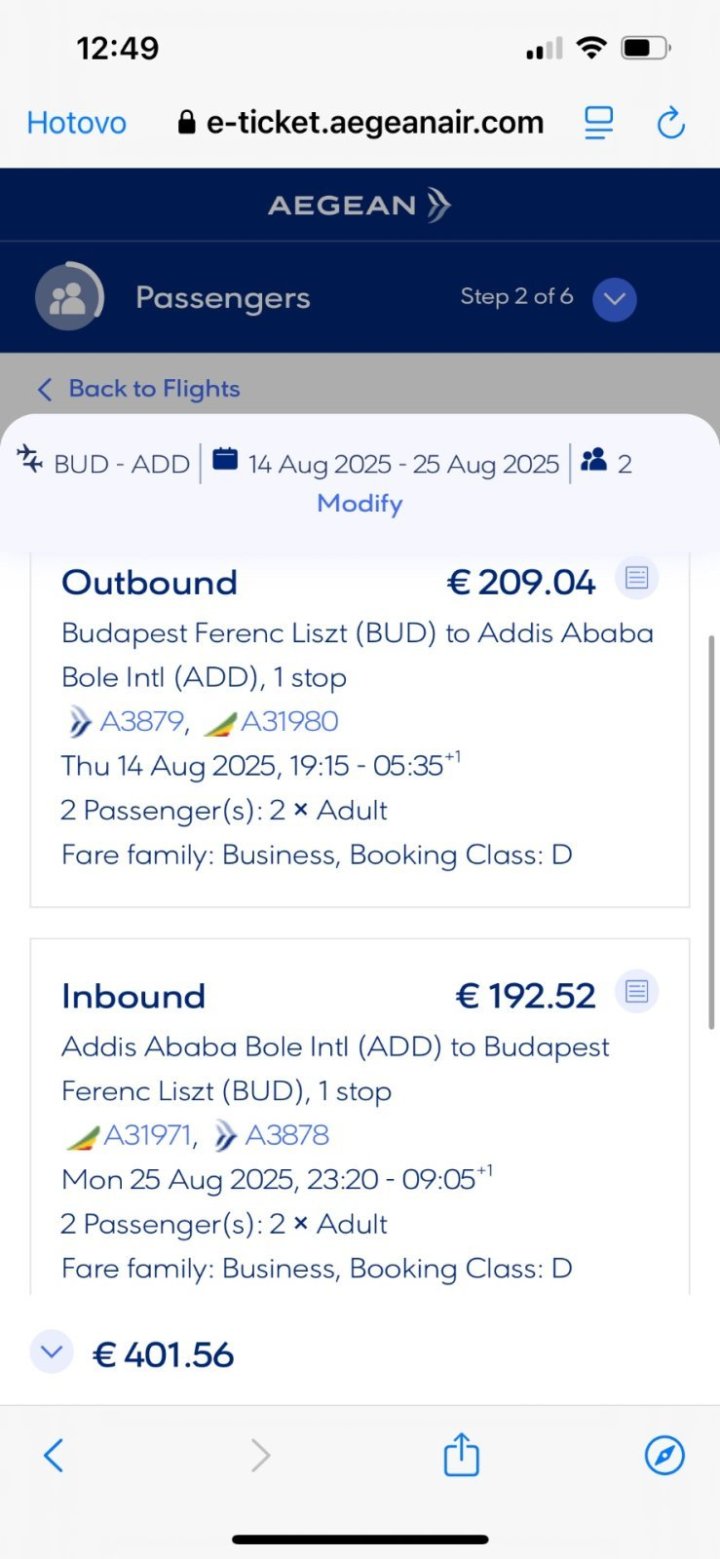The height and width of the screenshot is (1559, 720).
Task: Expand the €401.56 total price details
Action: 51,1353
